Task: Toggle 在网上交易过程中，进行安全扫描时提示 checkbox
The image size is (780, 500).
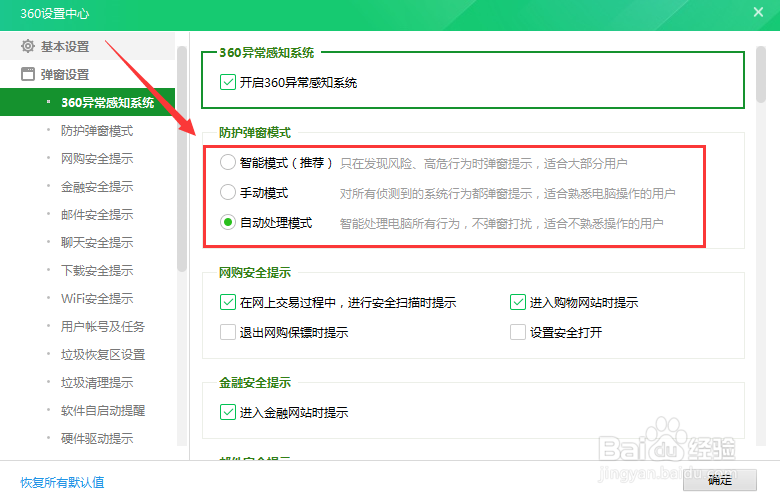Action: point(228,302)
